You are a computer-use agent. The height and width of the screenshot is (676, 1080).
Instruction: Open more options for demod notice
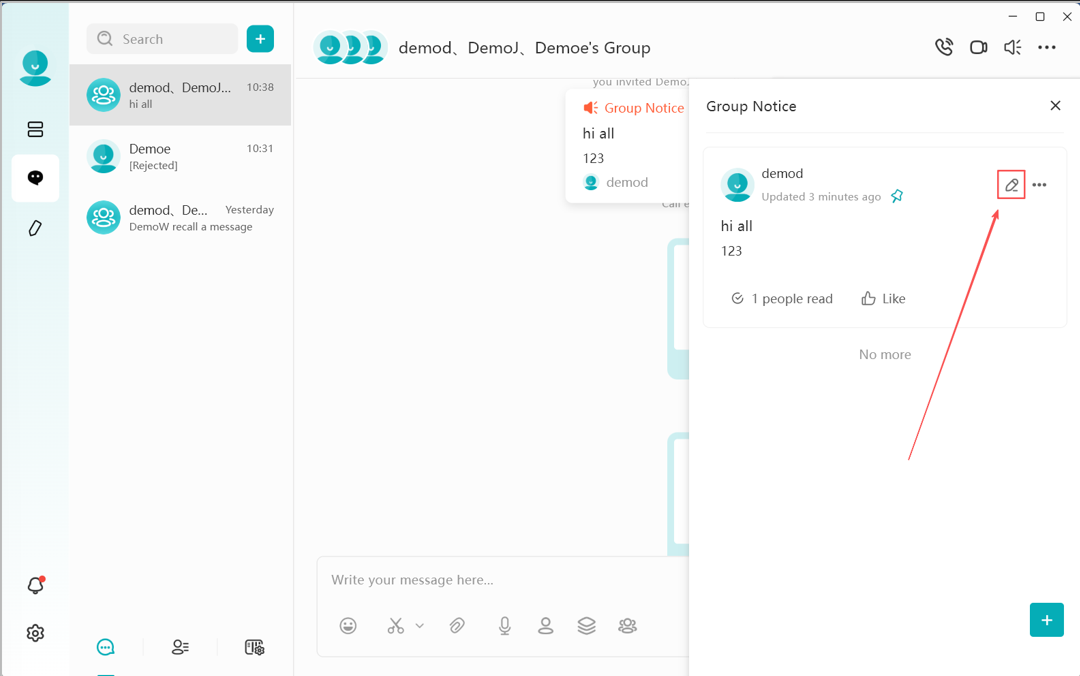click(x=1039, y=185)
